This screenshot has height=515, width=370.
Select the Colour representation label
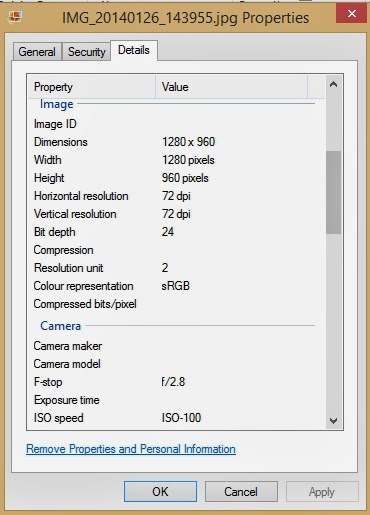(x=83, y=286)
